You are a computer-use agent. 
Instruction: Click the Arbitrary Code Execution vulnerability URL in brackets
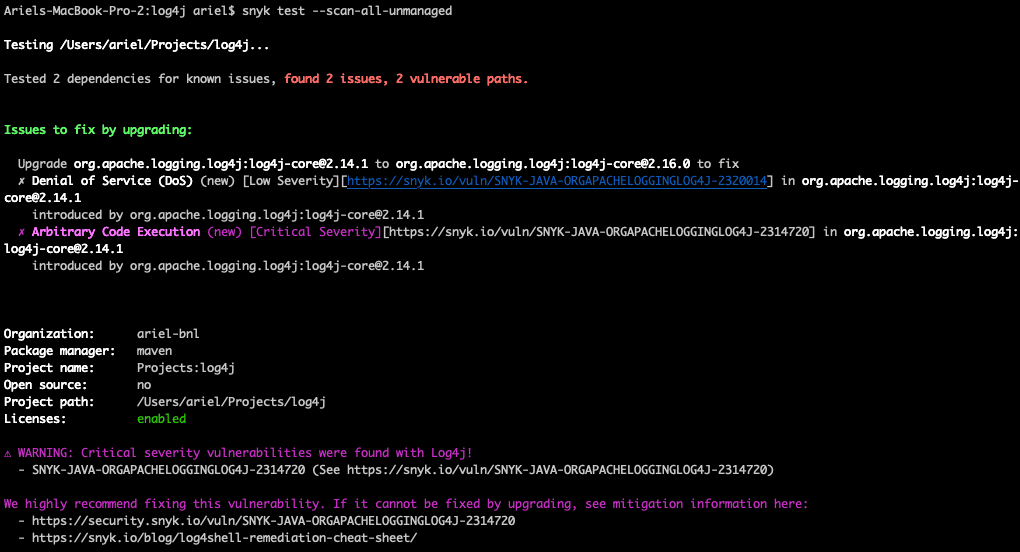pos(598,231)
